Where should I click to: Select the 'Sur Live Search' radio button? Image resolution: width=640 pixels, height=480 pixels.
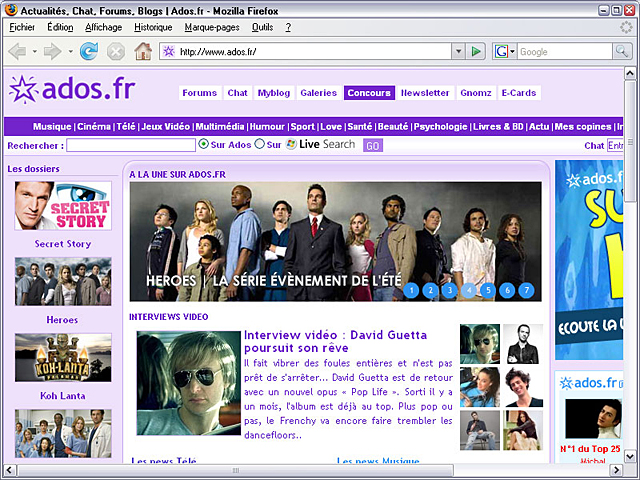point(260,144)
